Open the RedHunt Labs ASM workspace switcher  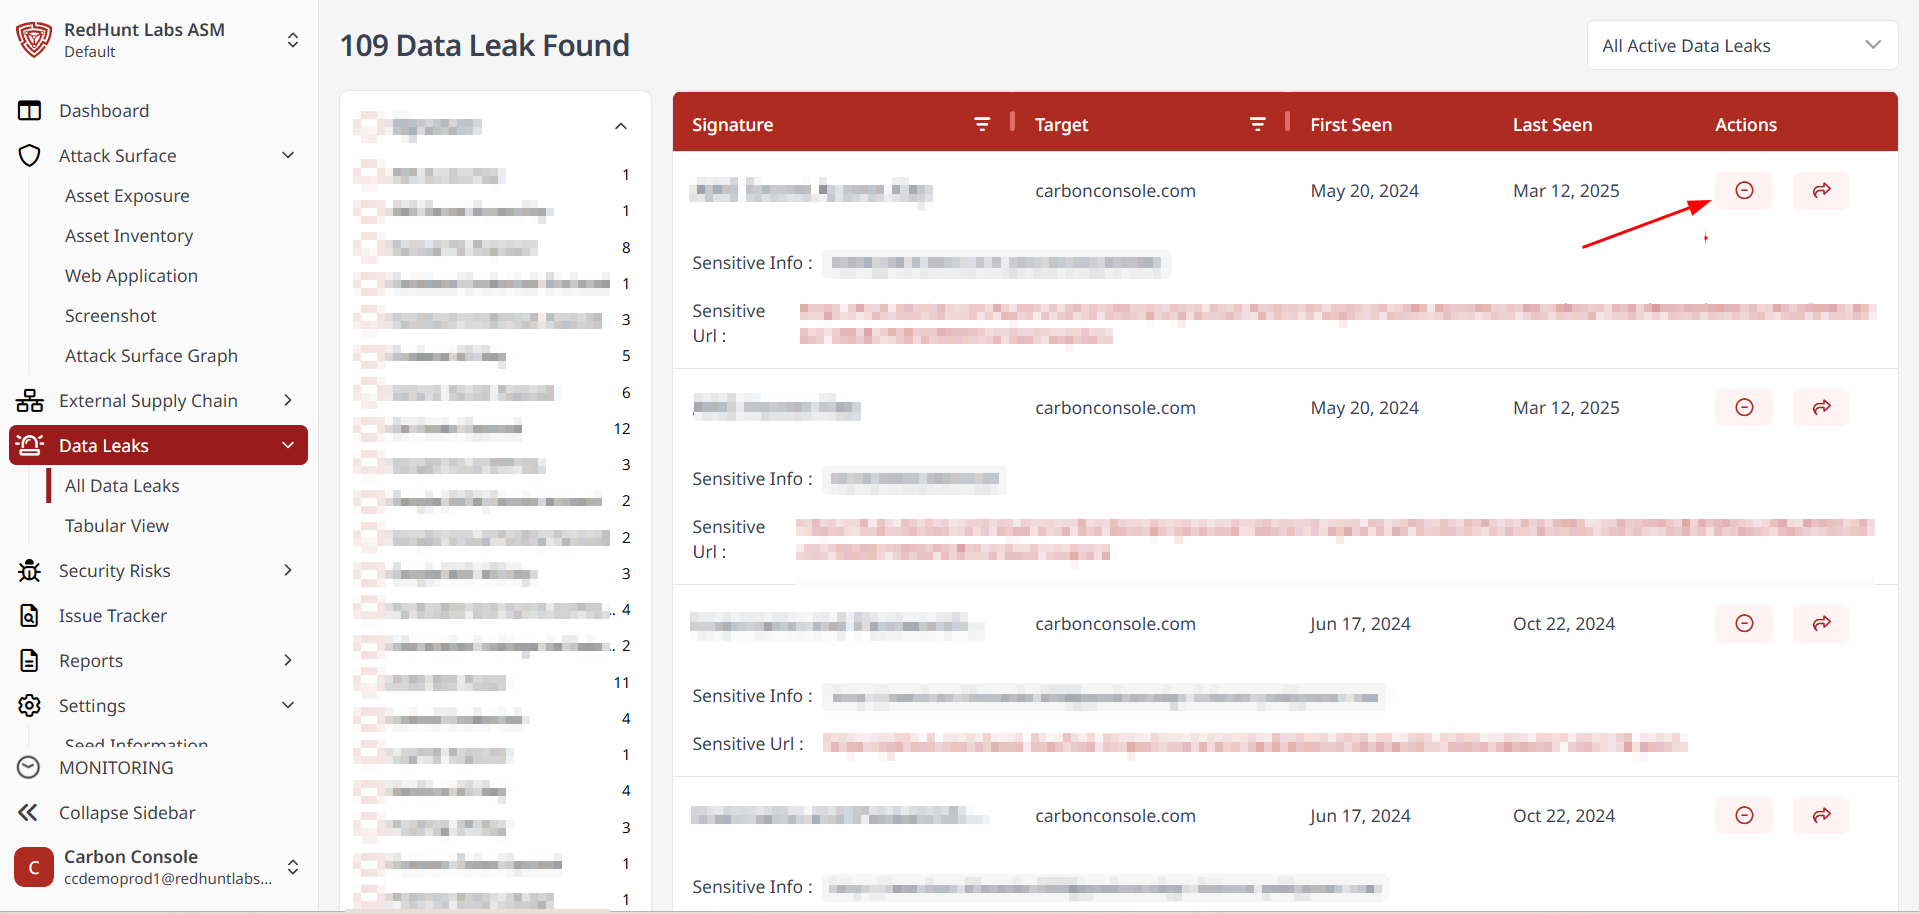pos(293,40)
